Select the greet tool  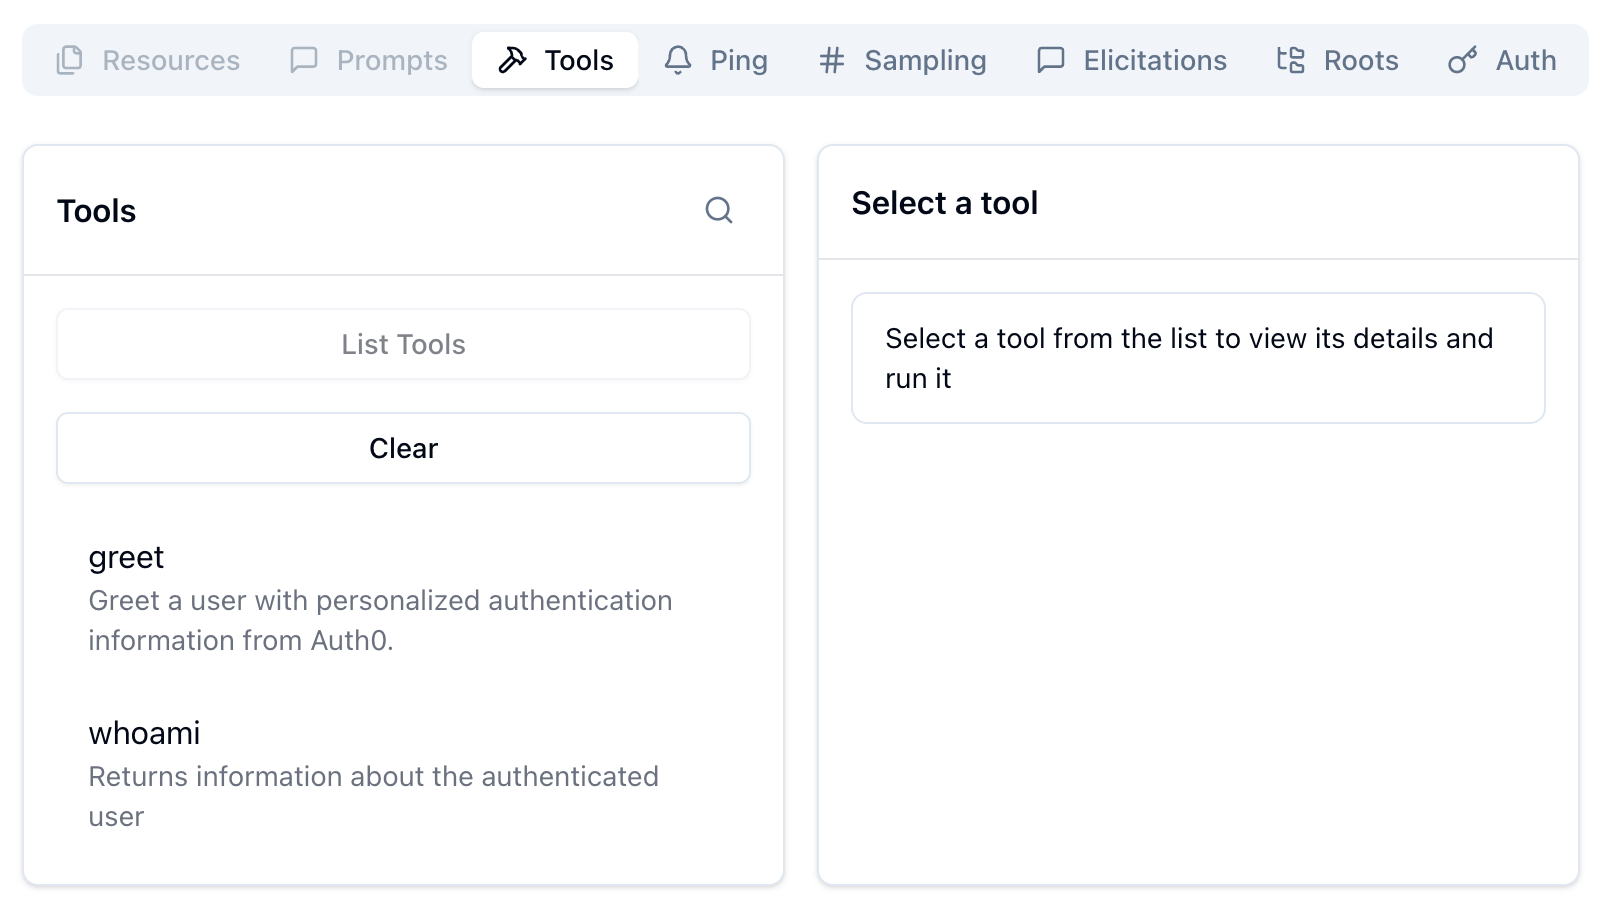(403, 598)
